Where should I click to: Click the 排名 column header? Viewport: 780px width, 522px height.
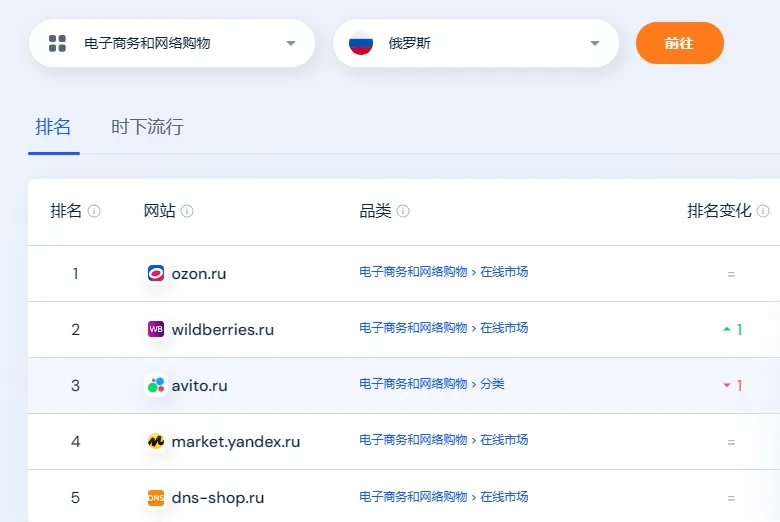(x=66, y=211)
